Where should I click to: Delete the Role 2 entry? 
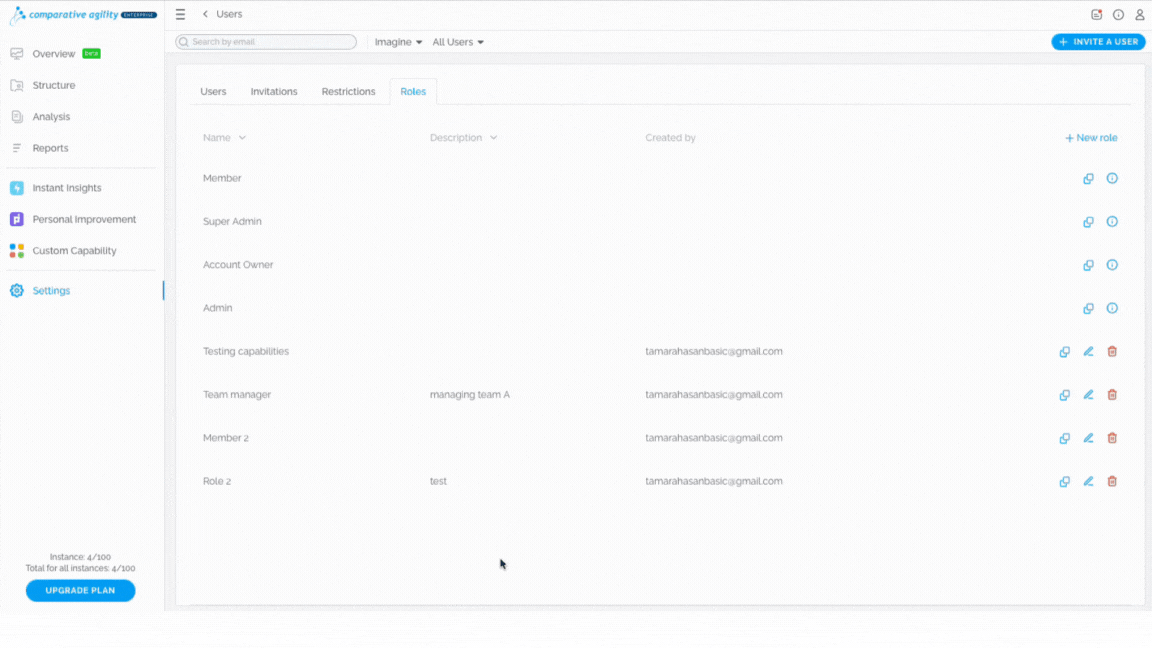coord(1112,481)
